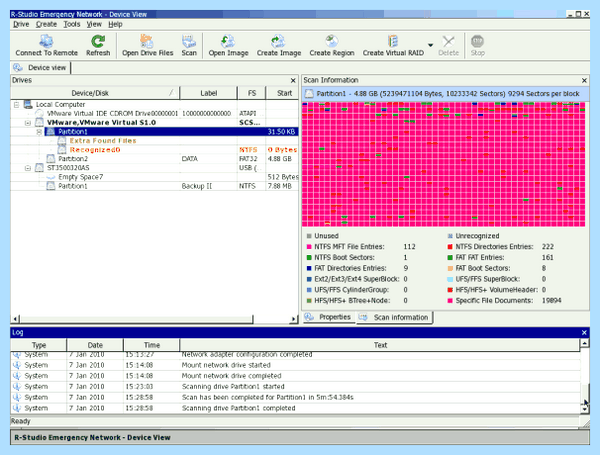
Task: Click the Drives panel horizontal scrollbar
Action: (136, 318)
